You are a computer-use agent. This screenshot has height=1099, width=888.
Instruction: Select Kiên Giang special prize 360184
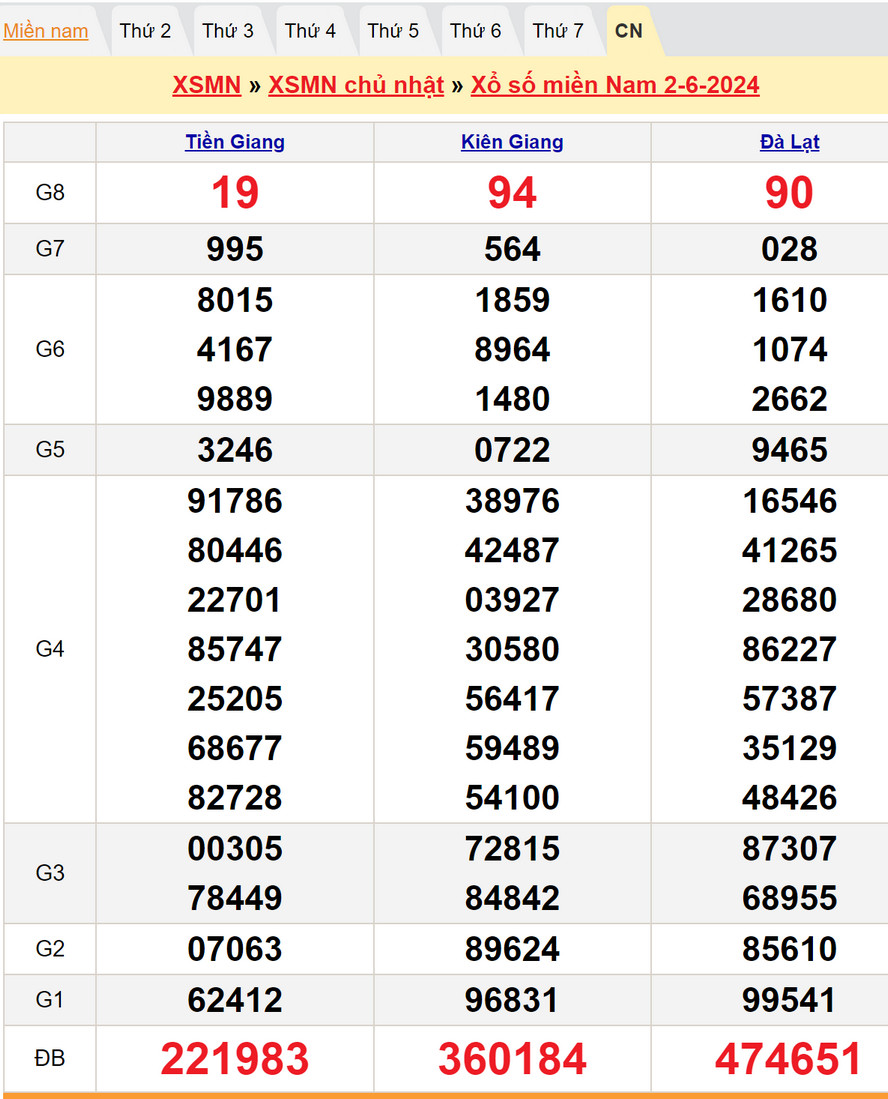pos(512,1059)
